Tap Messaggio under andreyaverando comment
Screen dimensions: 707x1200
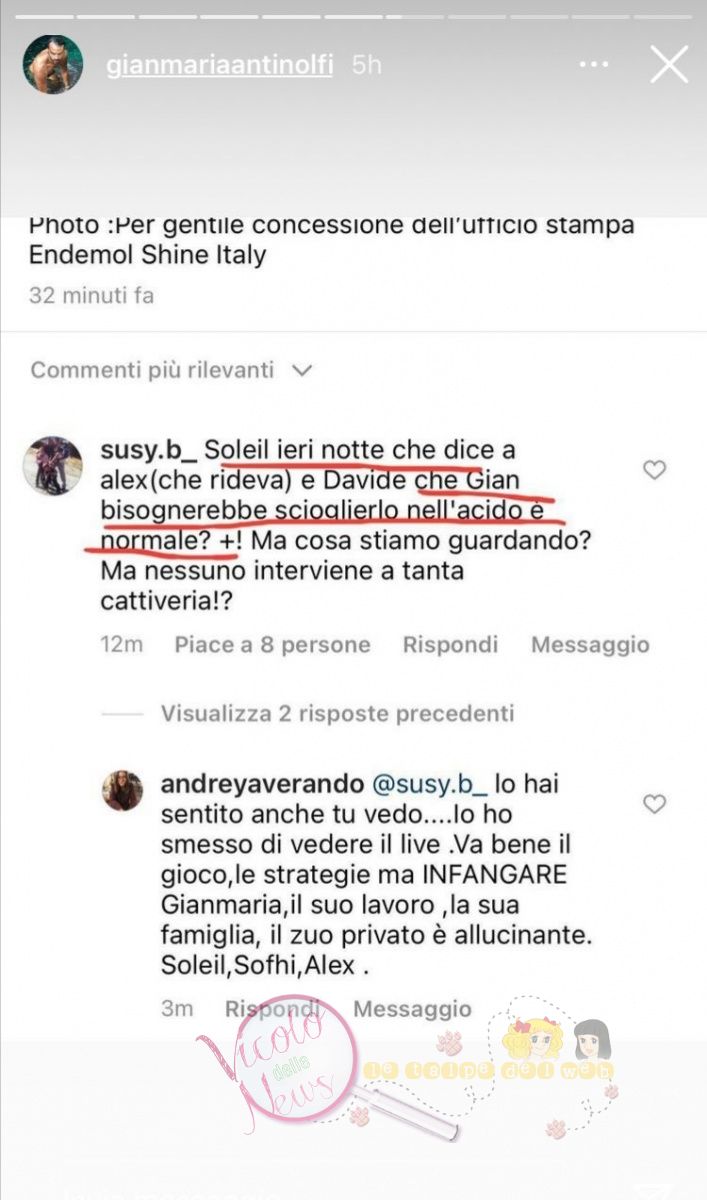coord(412,1009)
